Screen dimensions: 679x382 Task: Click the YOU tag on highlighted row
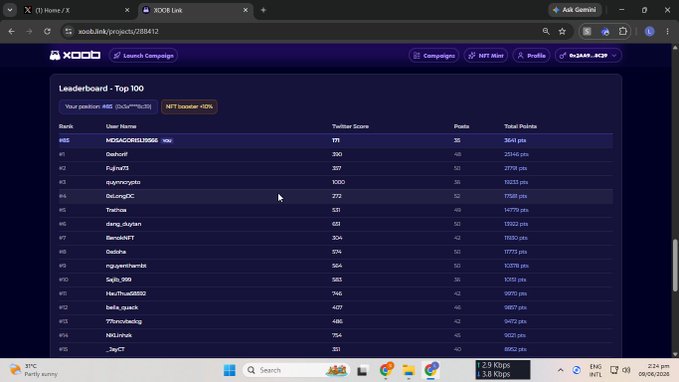coord(167,141)
